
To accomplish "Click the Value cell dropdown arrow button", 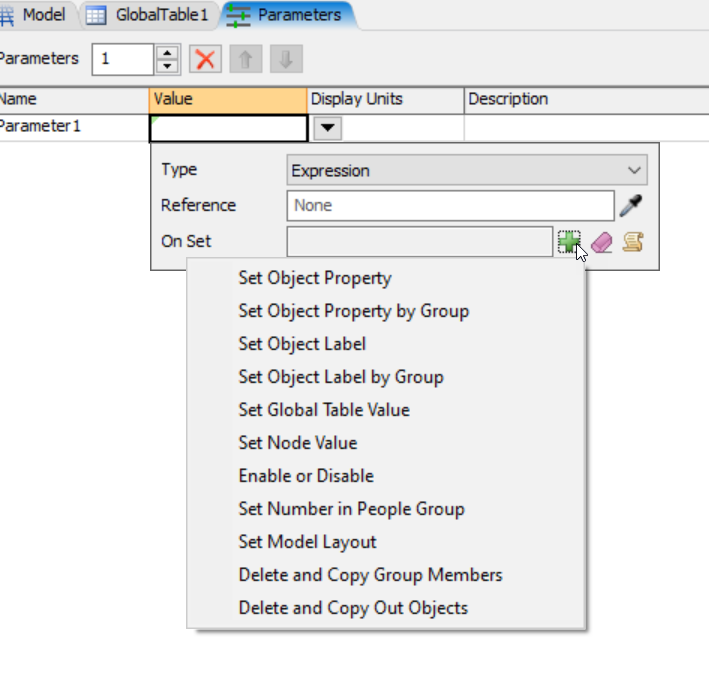I will 327,128.
